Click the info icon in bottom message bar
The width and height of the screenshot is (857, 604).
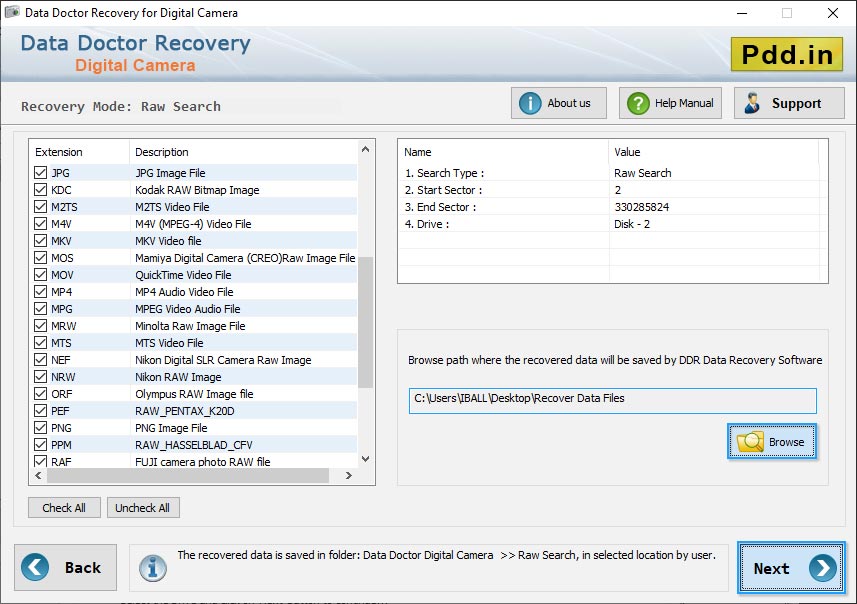coord(152,568)
